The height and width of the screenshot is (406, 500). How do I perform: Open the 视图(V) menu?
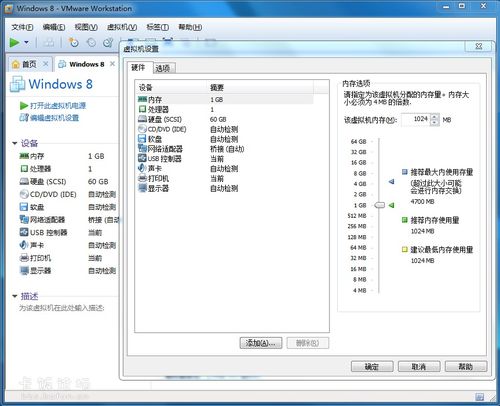click(86, 27)
